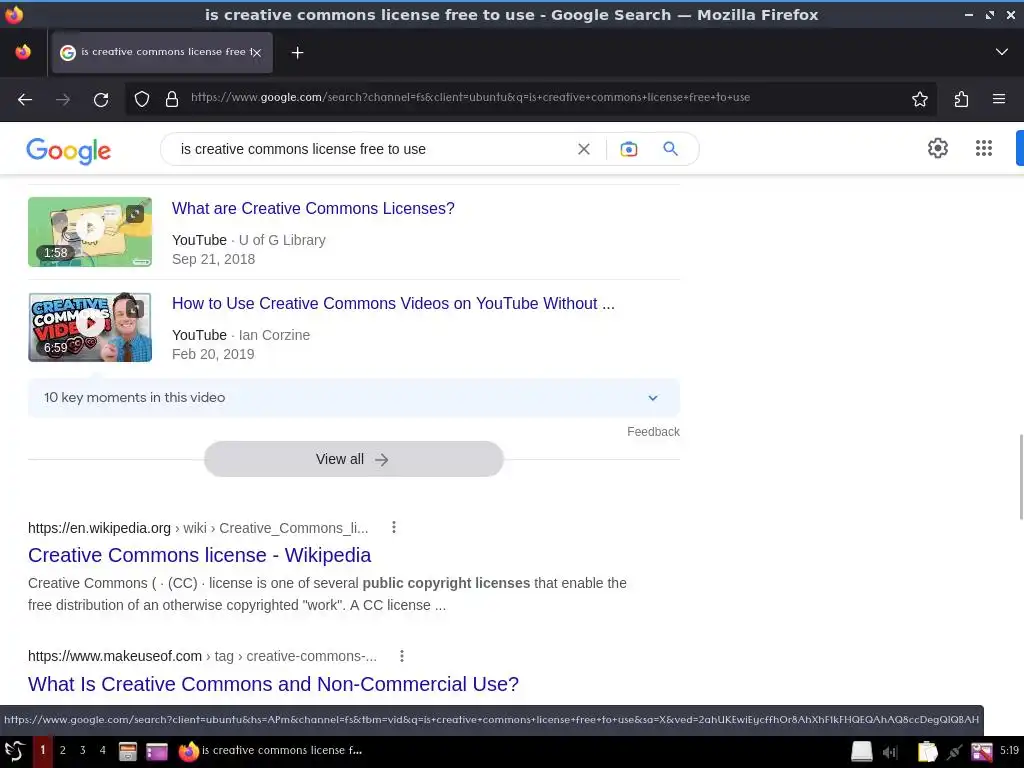
Task: Play the 6:59 video thumbnail
Action: (90, 327)
